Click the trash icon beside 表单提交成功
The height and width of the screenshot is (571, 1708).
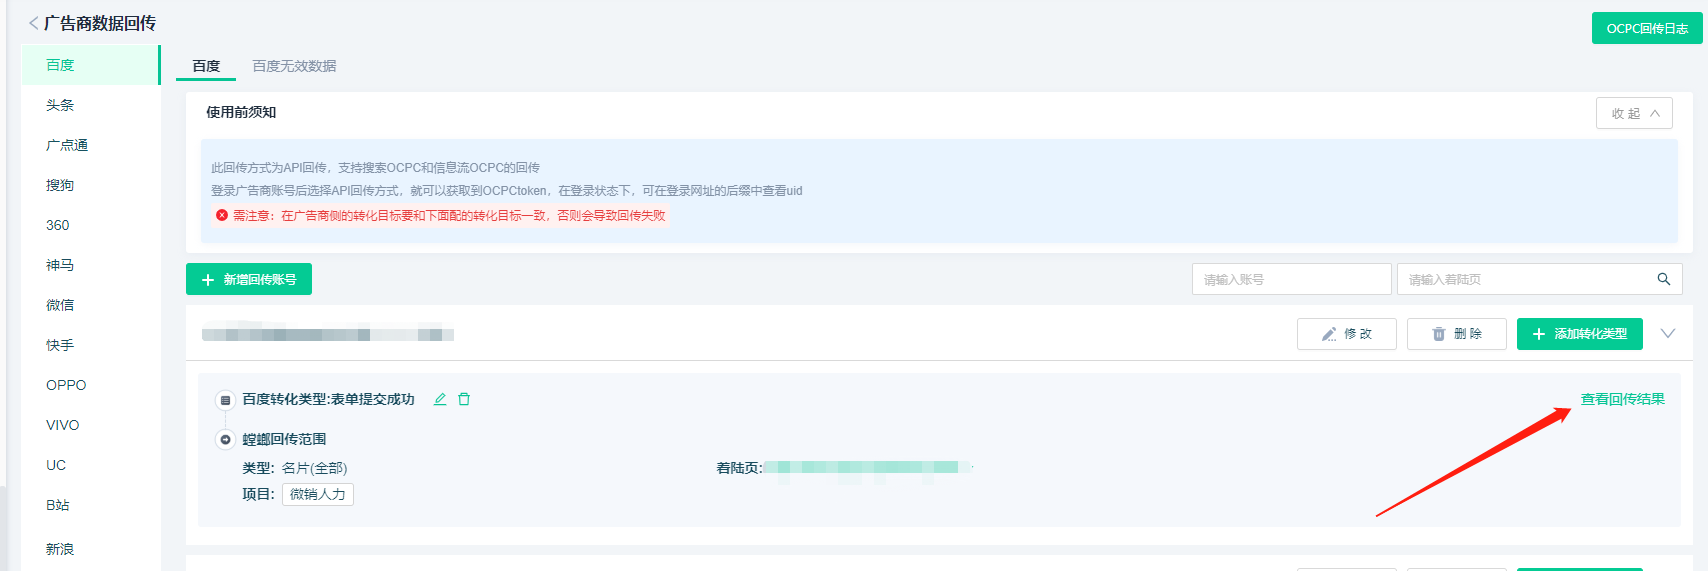(464, 399)
